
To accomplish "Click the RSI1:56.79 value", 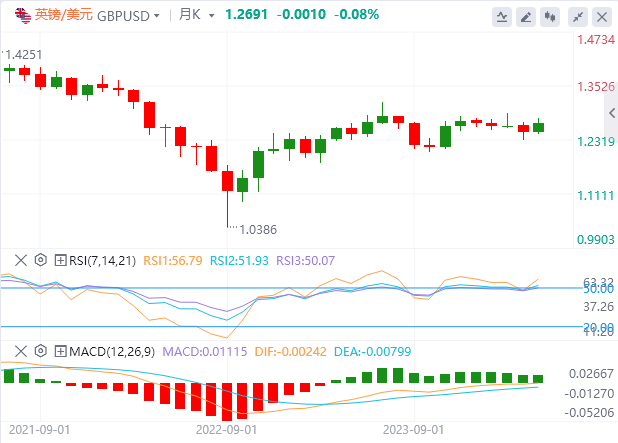I will [x=173, y=261].
